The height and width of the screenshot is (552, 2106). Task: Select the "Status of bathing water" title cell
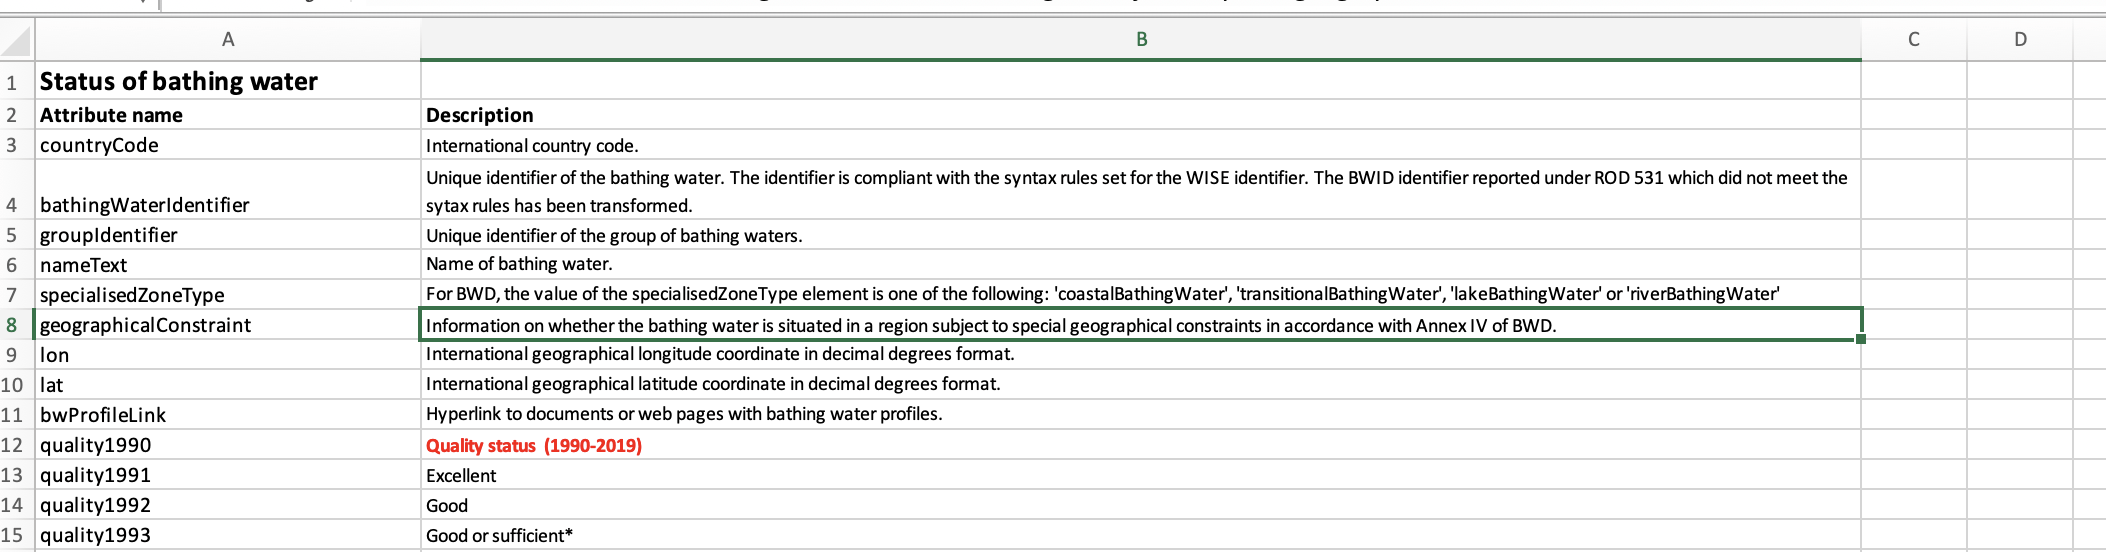pos(179,81)
